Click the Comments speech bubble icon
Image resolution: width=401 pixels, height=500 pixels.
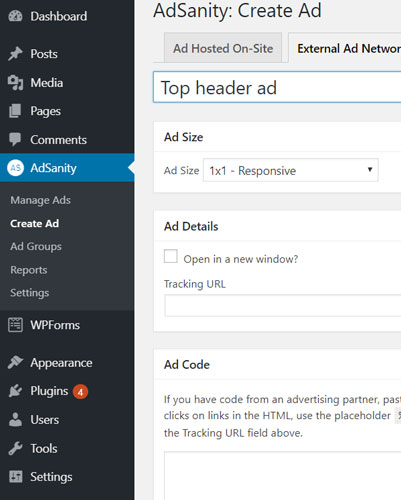[x=15, y=140]
